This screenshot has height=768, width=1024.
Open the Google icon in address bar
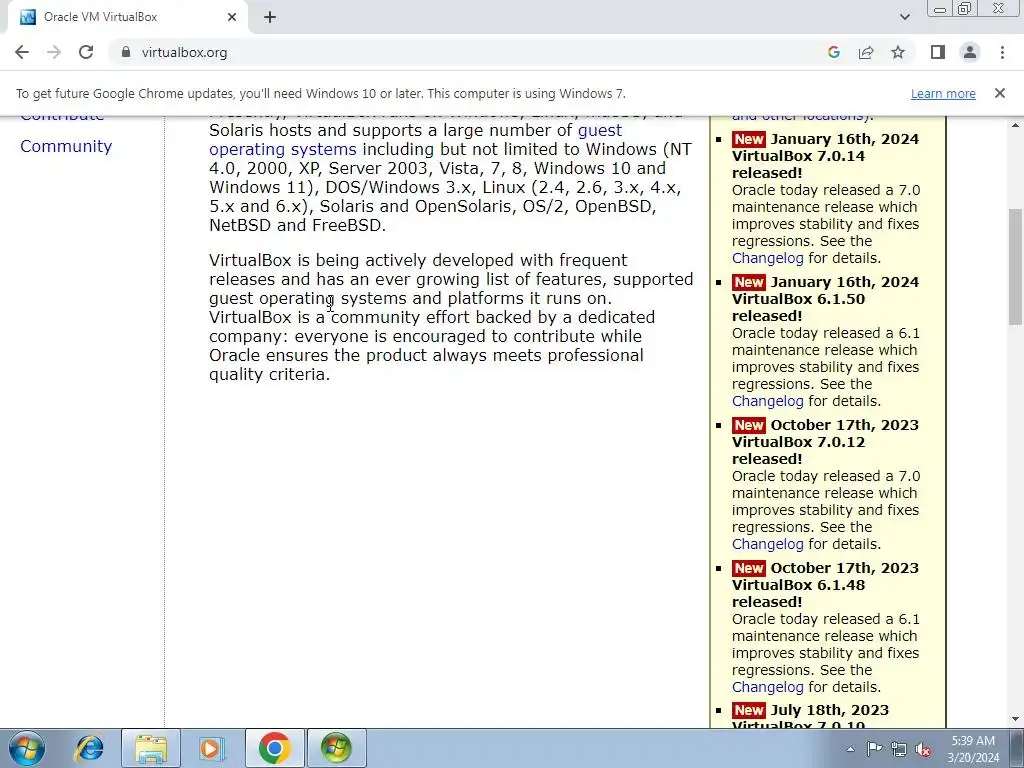coord(833,52)
